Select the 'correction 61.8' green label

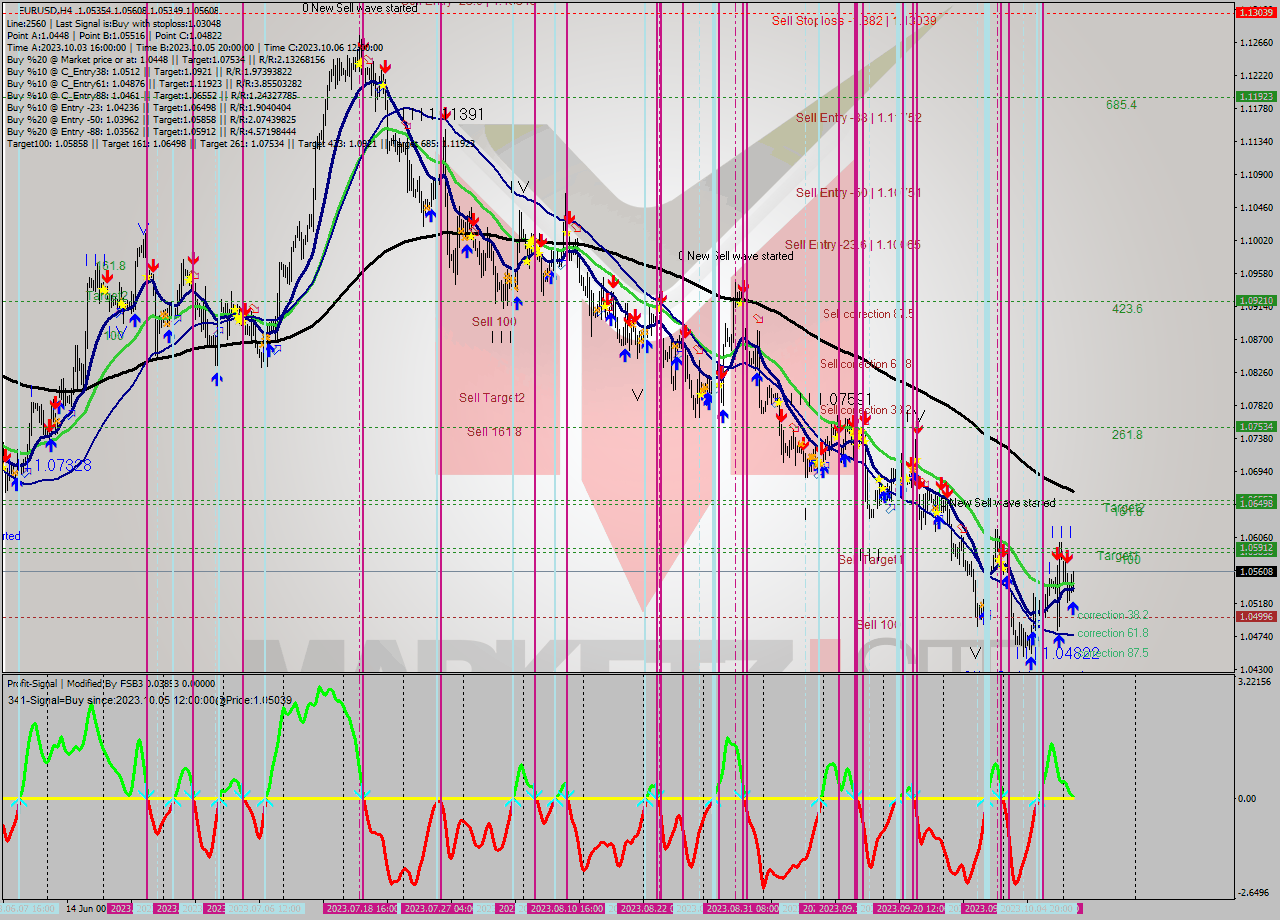(1113, 633)
